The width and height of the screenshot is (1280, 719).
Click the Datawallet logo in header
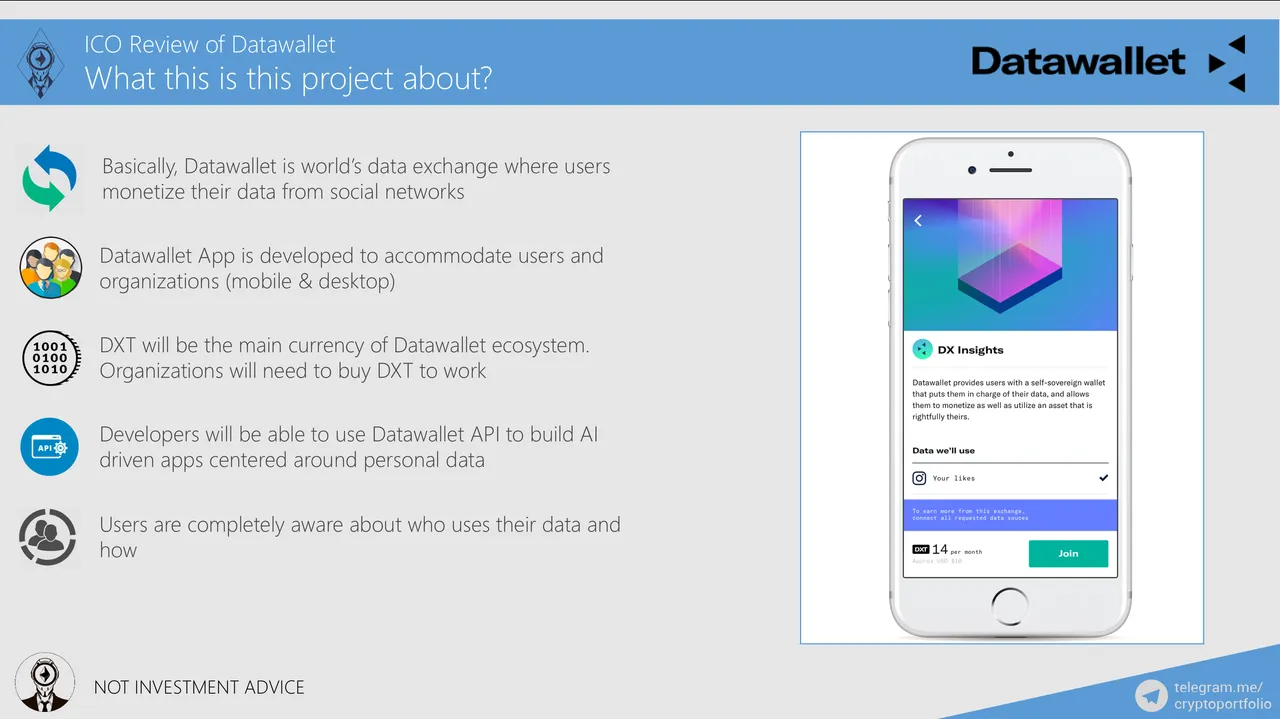(1108, 62)
